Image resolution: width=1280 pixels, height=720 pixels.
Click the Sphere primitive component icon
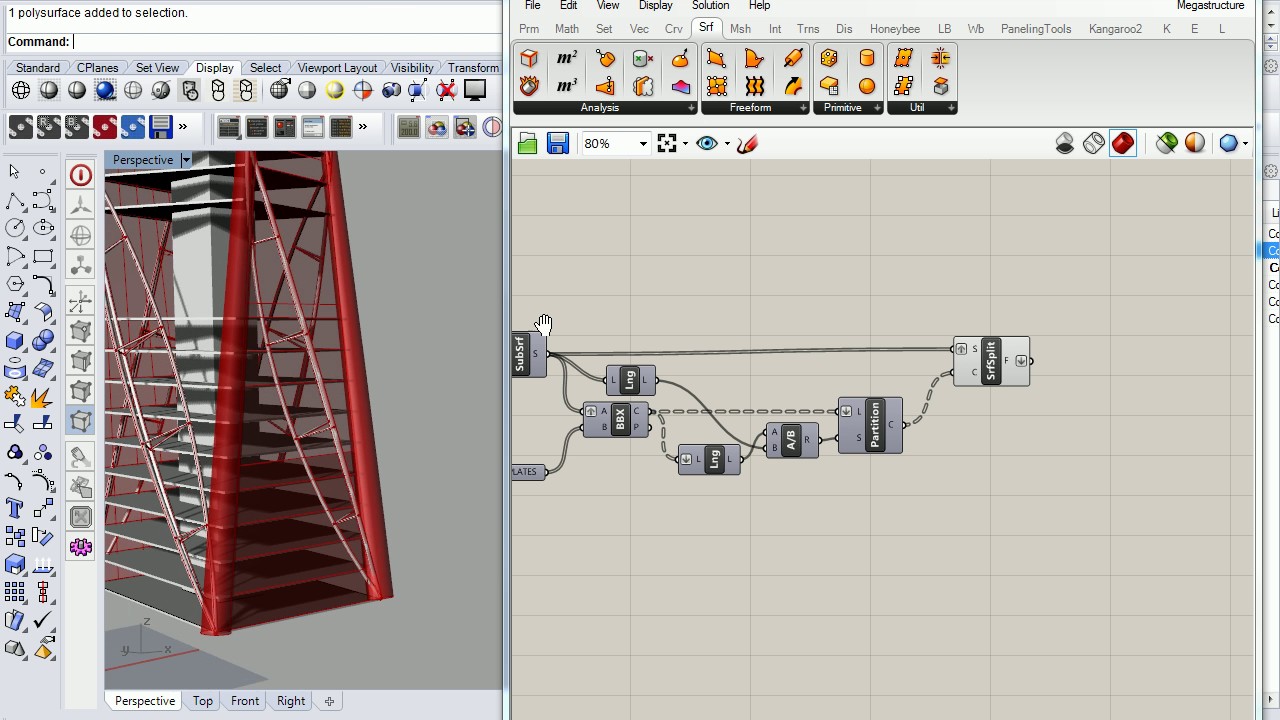[x=867, y=86]
